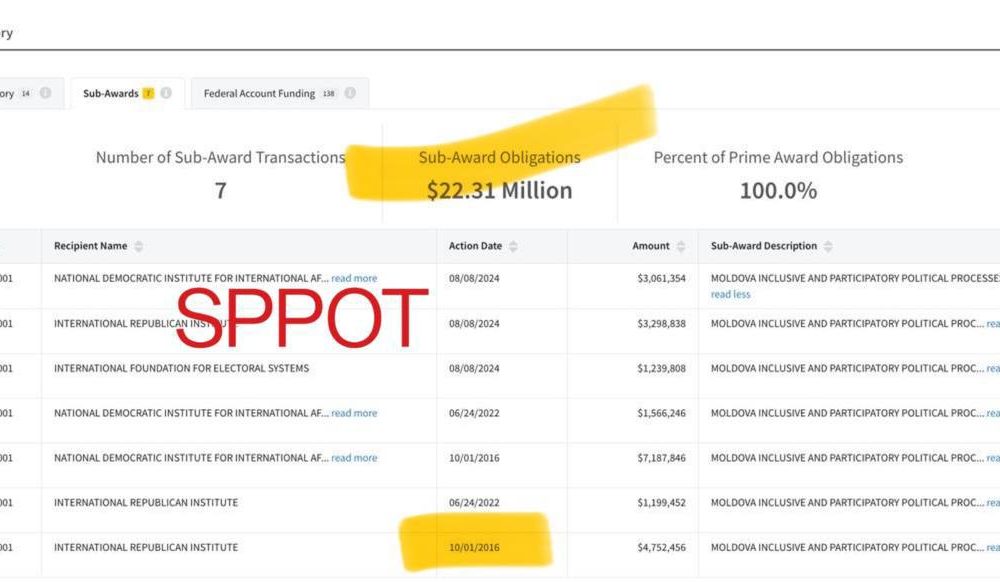The image size is (1000, 583).
Task: Click the highlighted 10/01/2016 date in last row
Action: tap(475, 547)
